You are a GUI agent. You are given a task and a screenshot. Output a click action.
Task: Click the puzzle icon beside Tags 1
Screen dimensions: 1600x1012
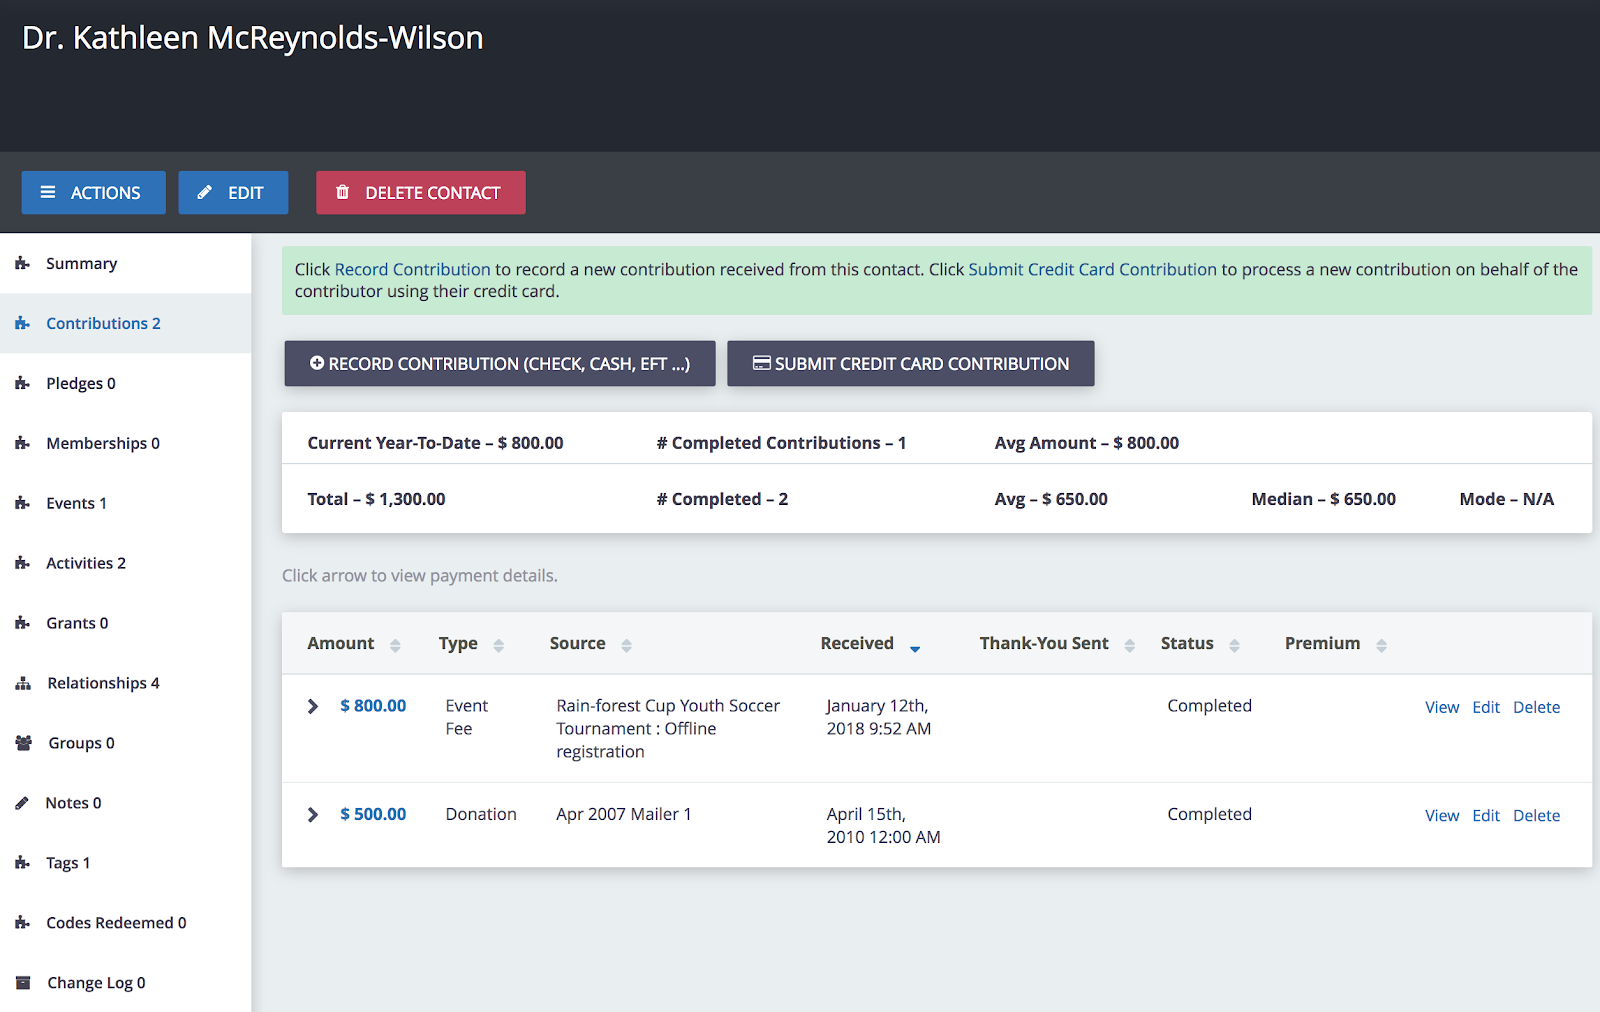[x=22, y=863]
